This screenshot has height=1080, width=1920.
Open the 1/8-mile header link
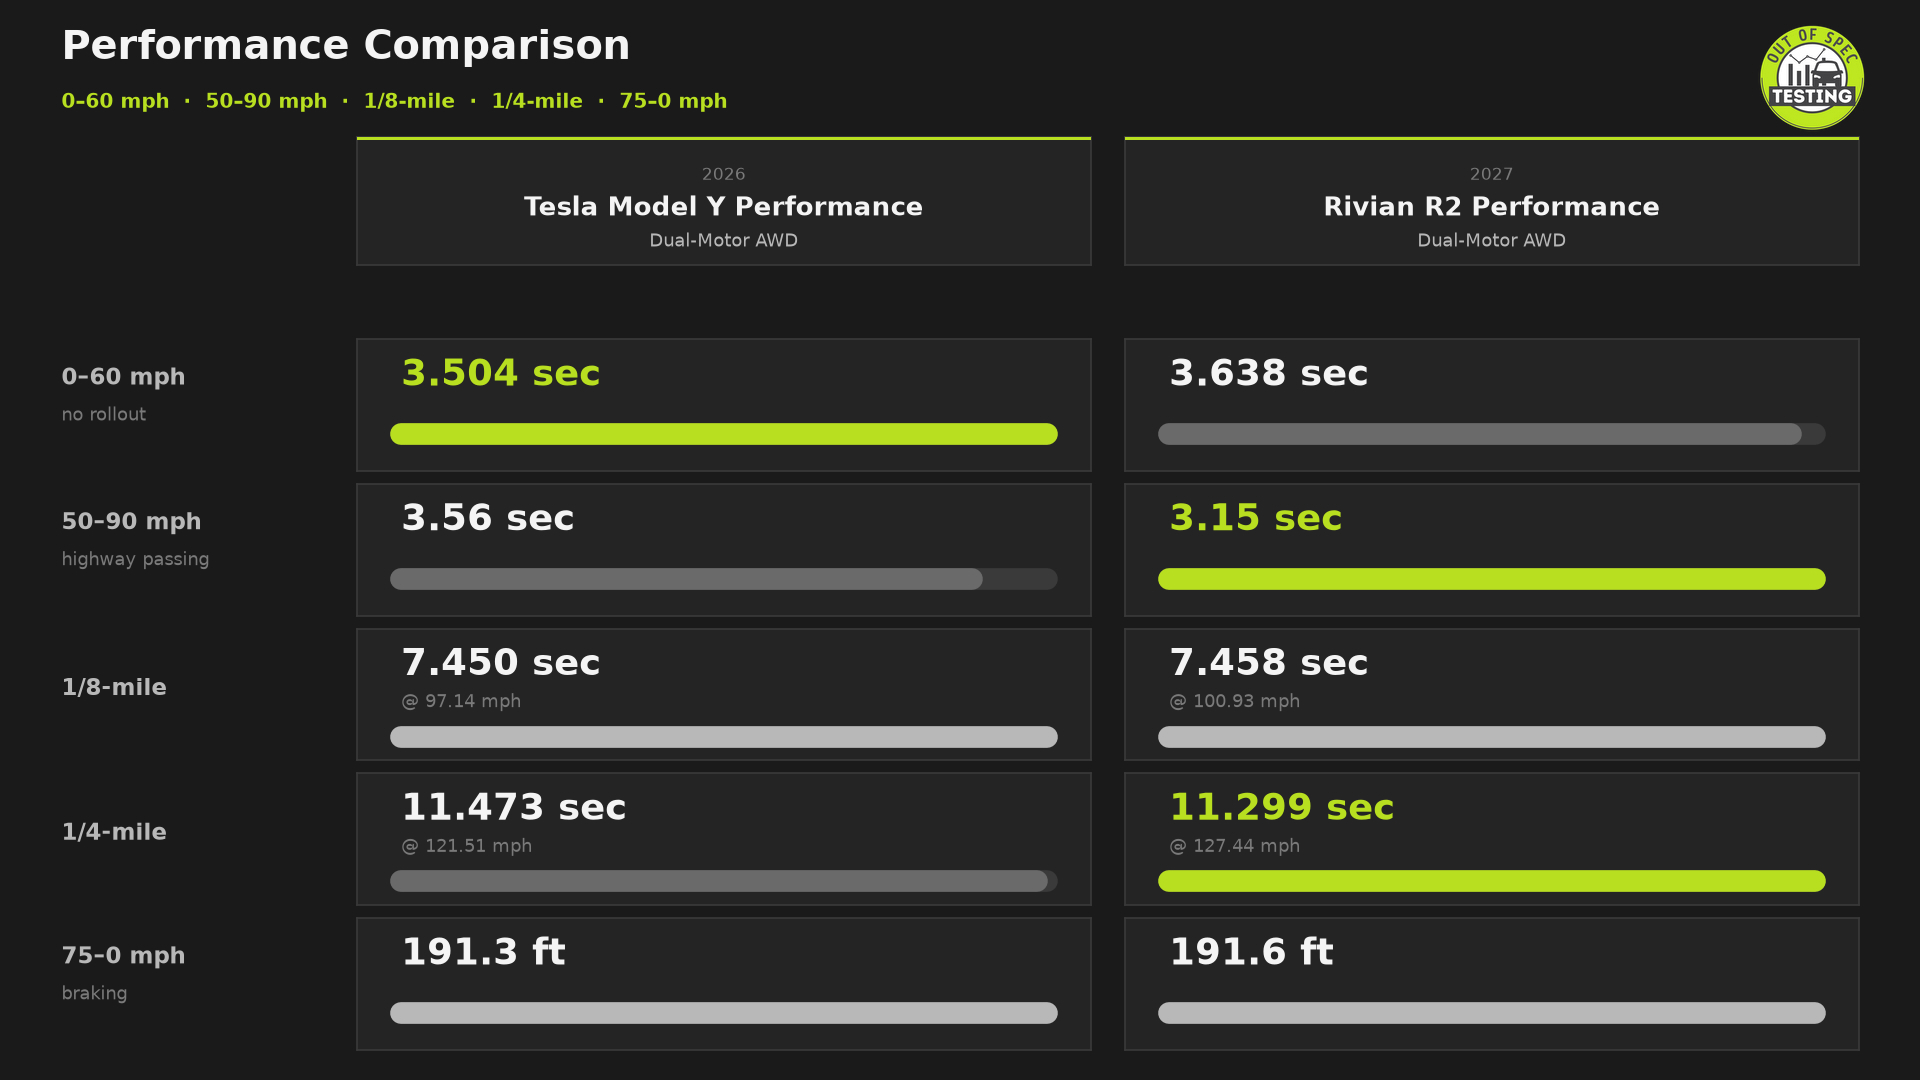(409, 101)
